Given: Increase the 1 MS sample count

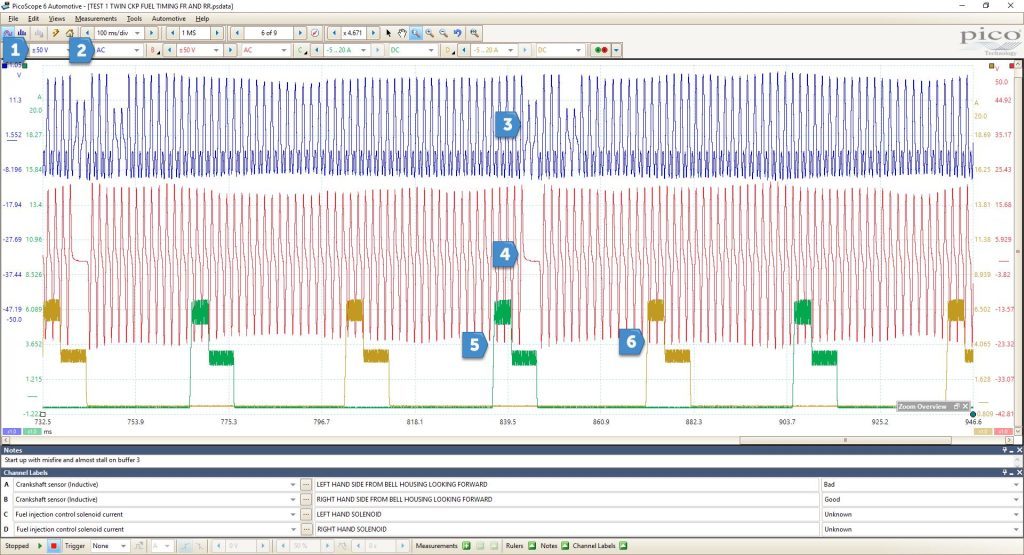Looking at the screenshot, I should 217,33.
